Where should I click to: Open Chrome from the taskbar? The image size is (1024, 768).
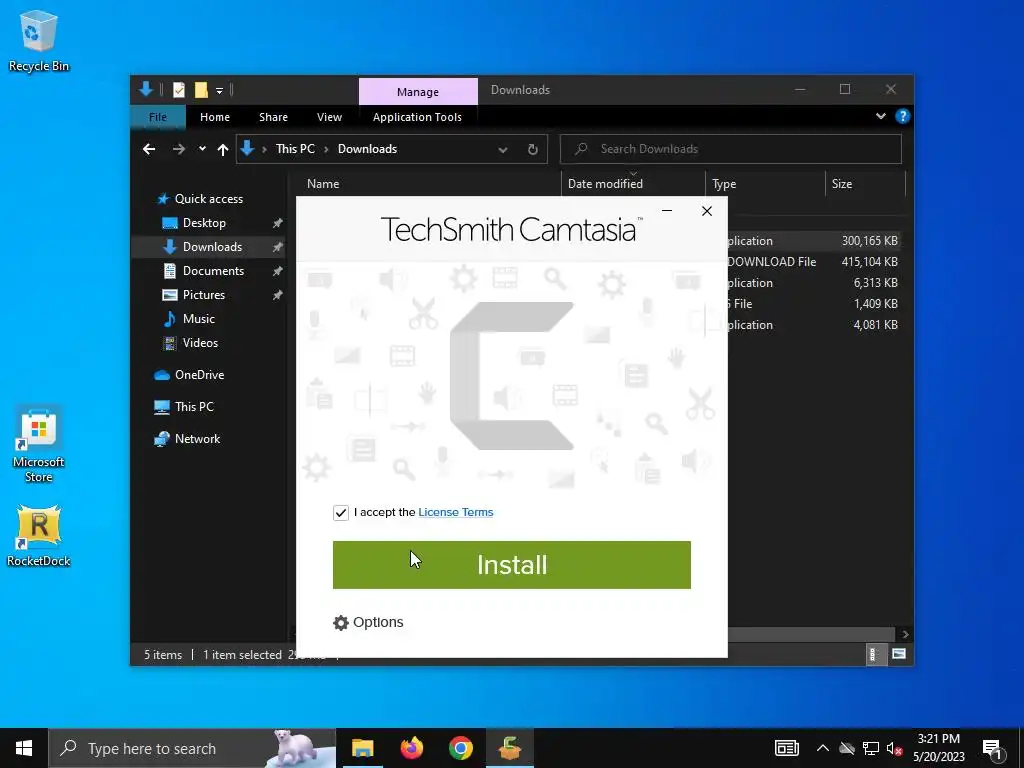click(x=460, y=748)
